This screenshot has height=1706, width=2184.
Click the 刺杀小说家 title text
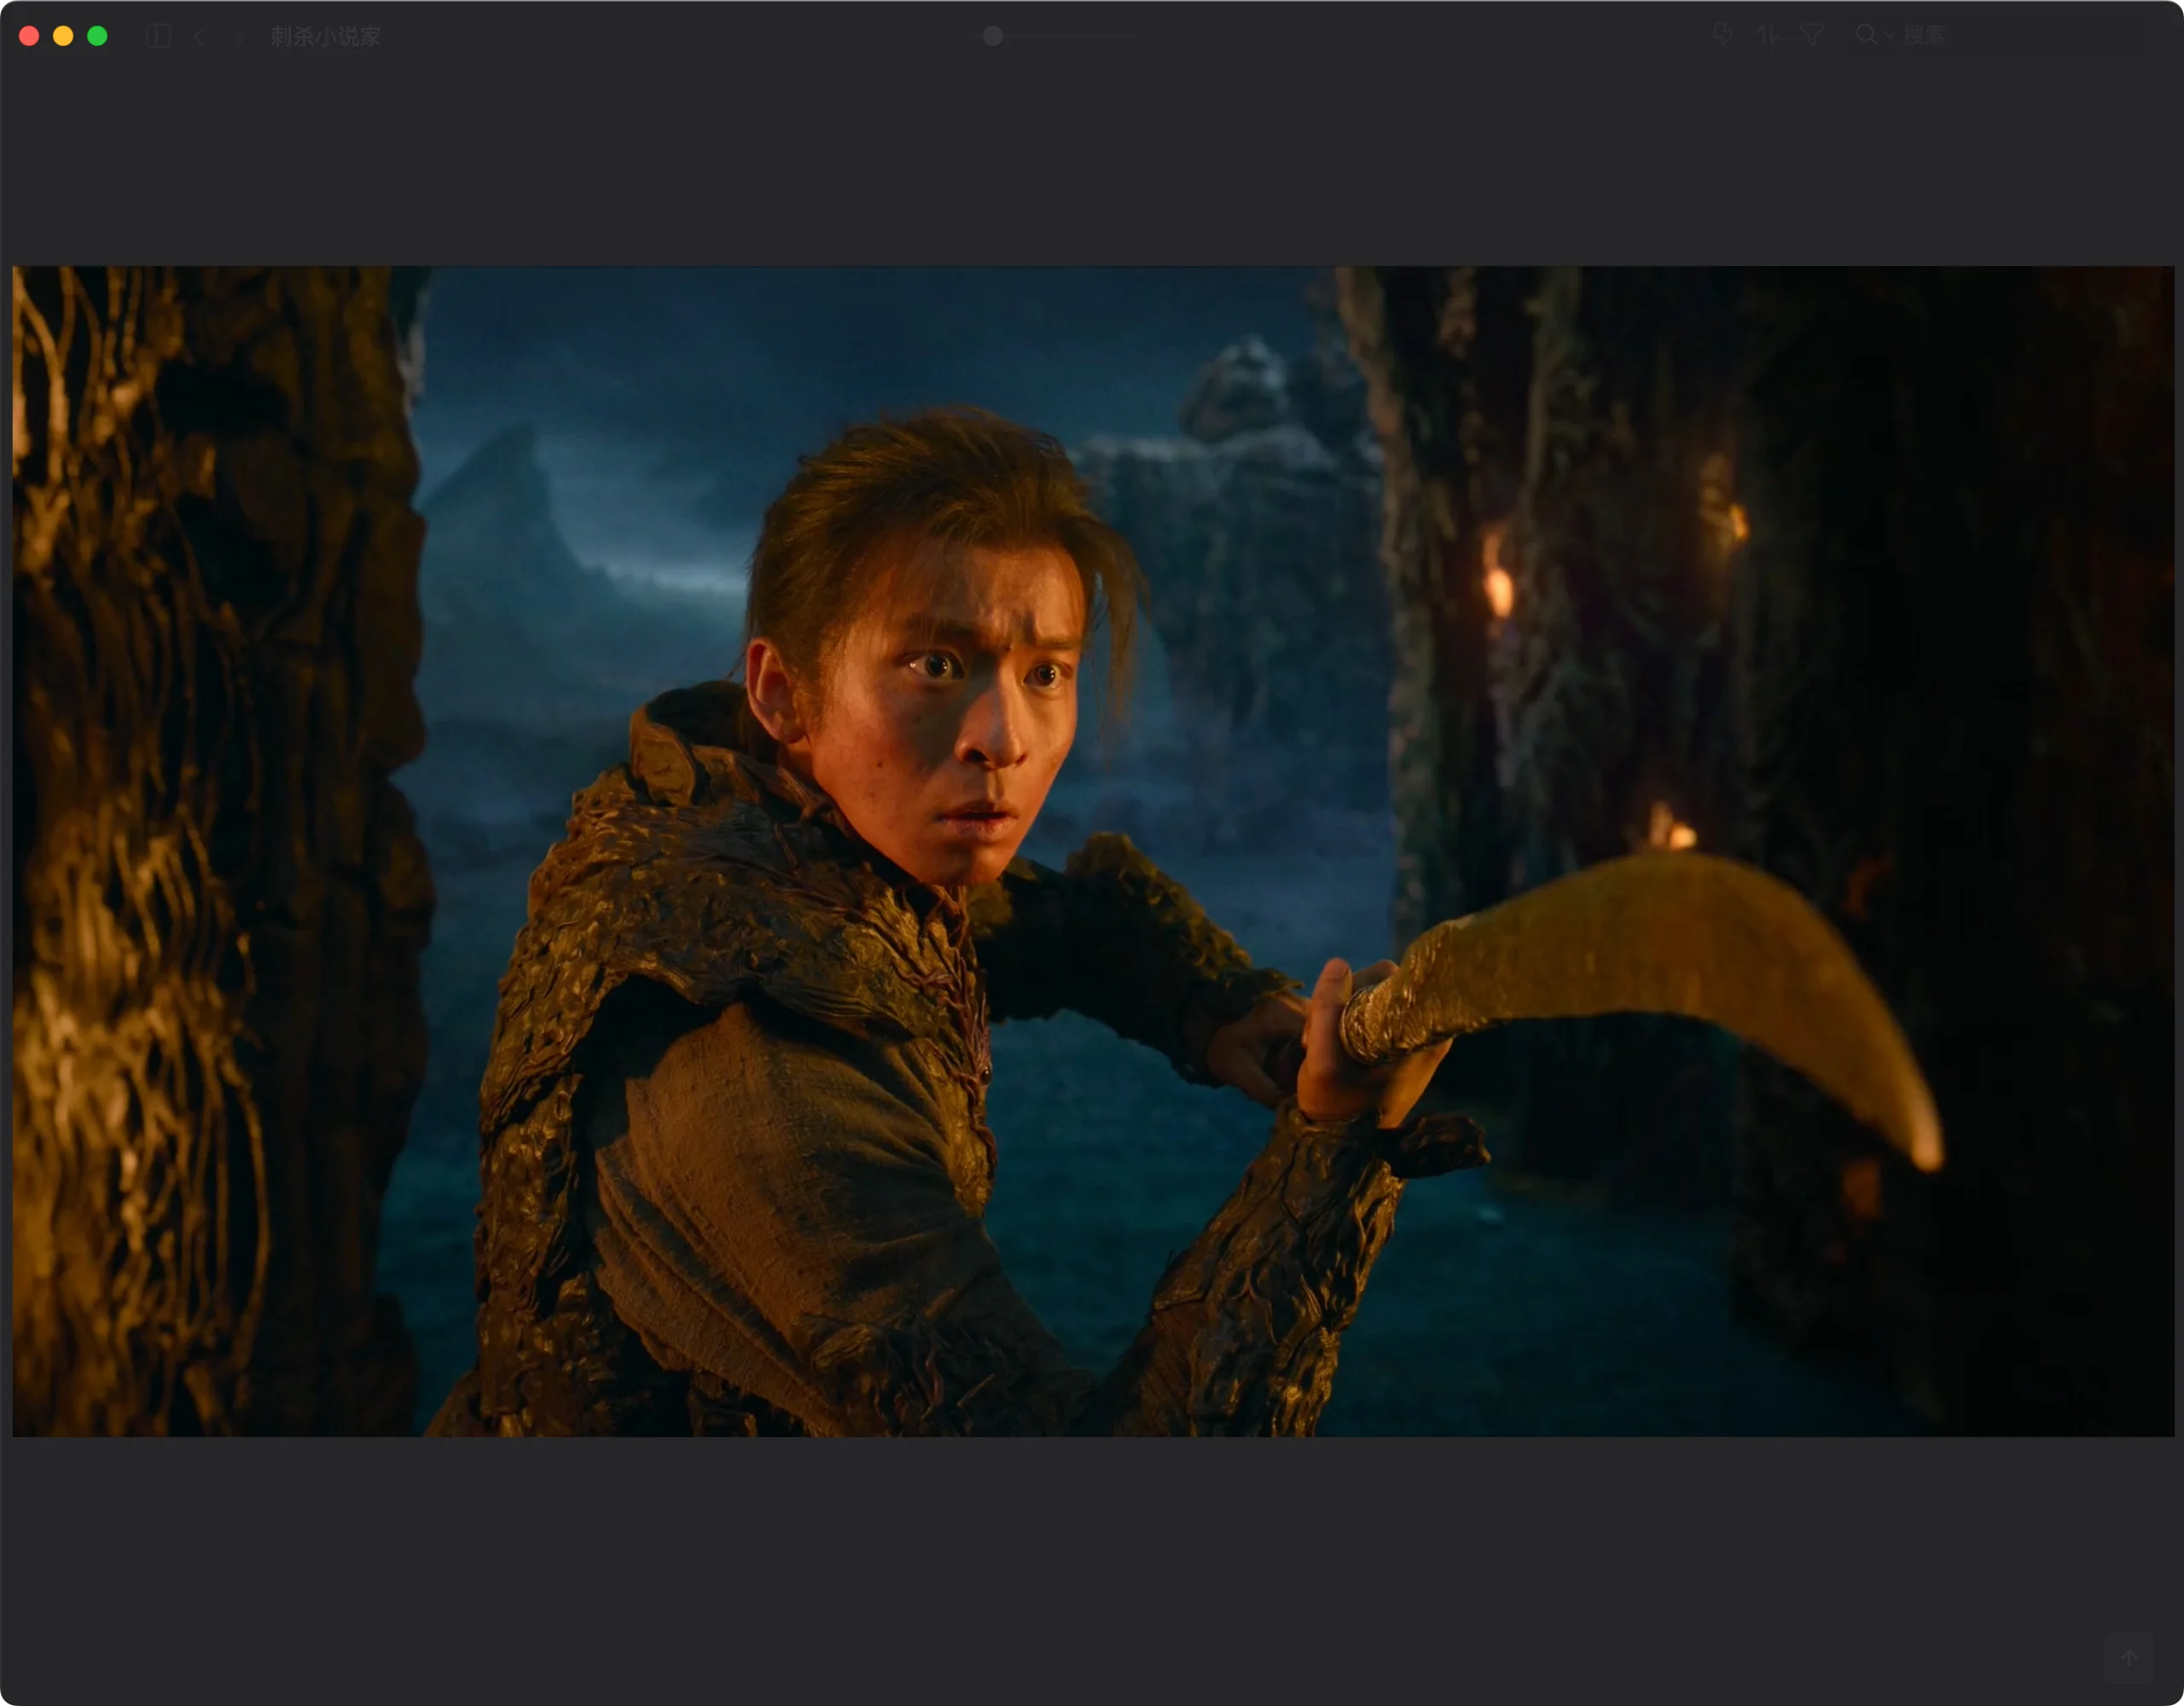(325, 37)
